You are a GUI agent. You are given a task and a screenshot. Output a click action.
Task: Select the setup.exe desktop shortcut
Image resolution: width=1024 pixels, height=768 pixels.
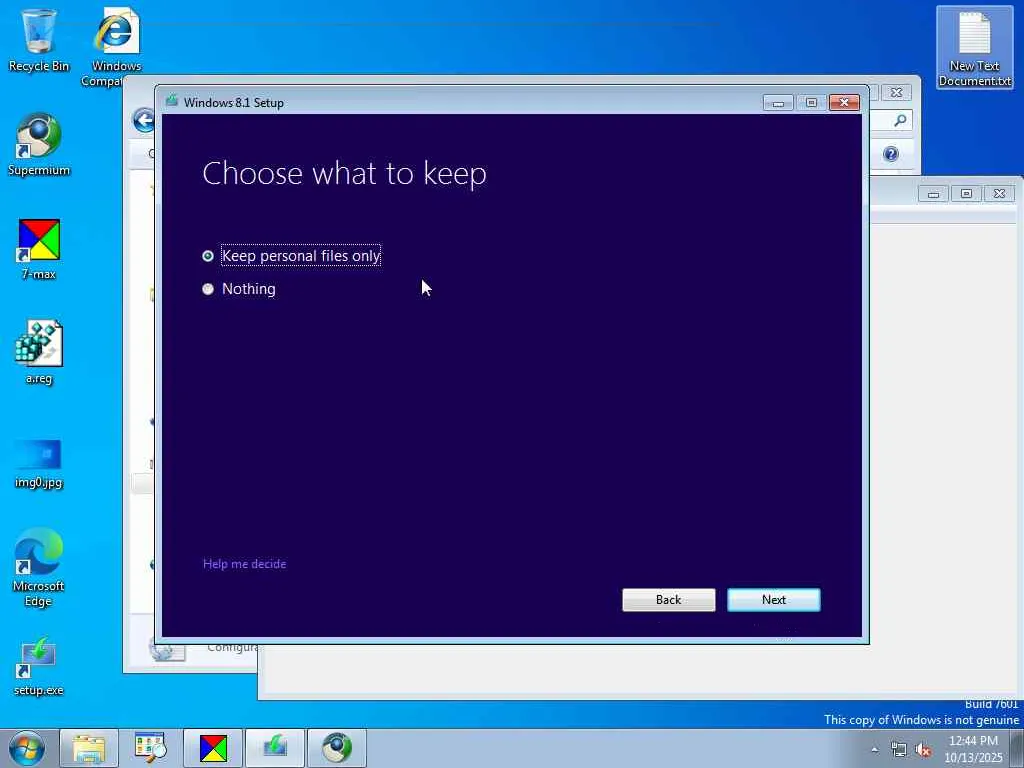click(39, 667)
